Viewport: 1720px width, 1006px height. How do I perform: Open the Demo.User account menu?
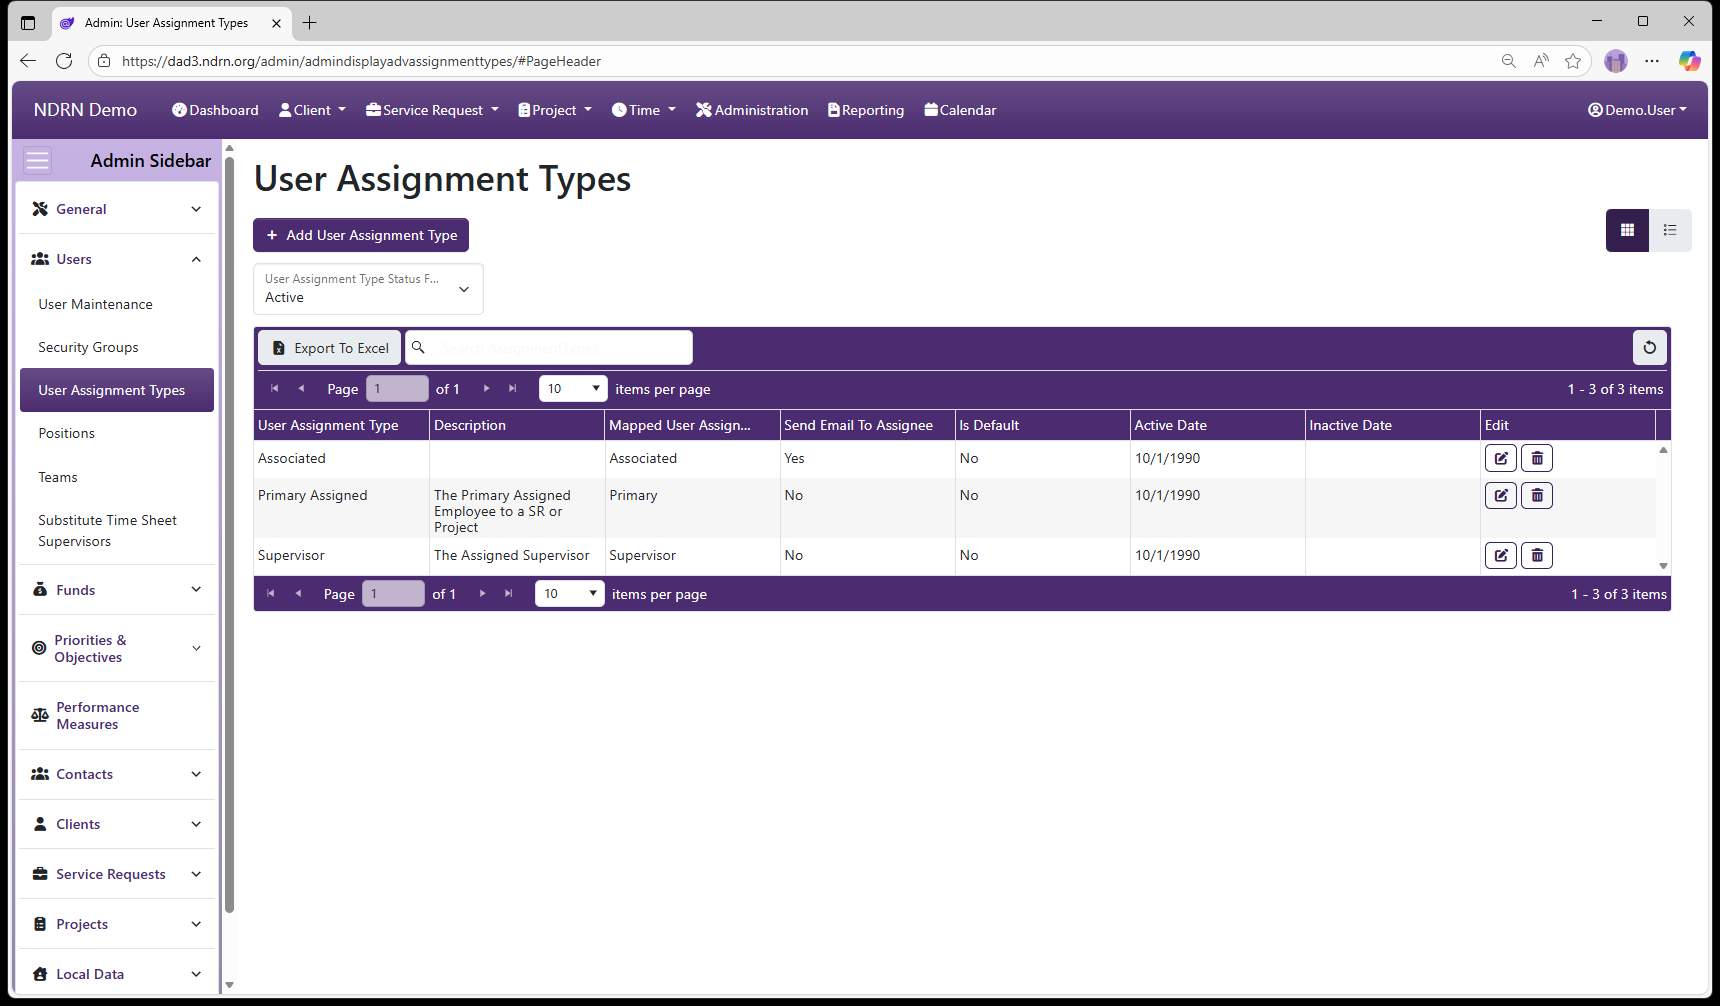tap(1637, 110)
